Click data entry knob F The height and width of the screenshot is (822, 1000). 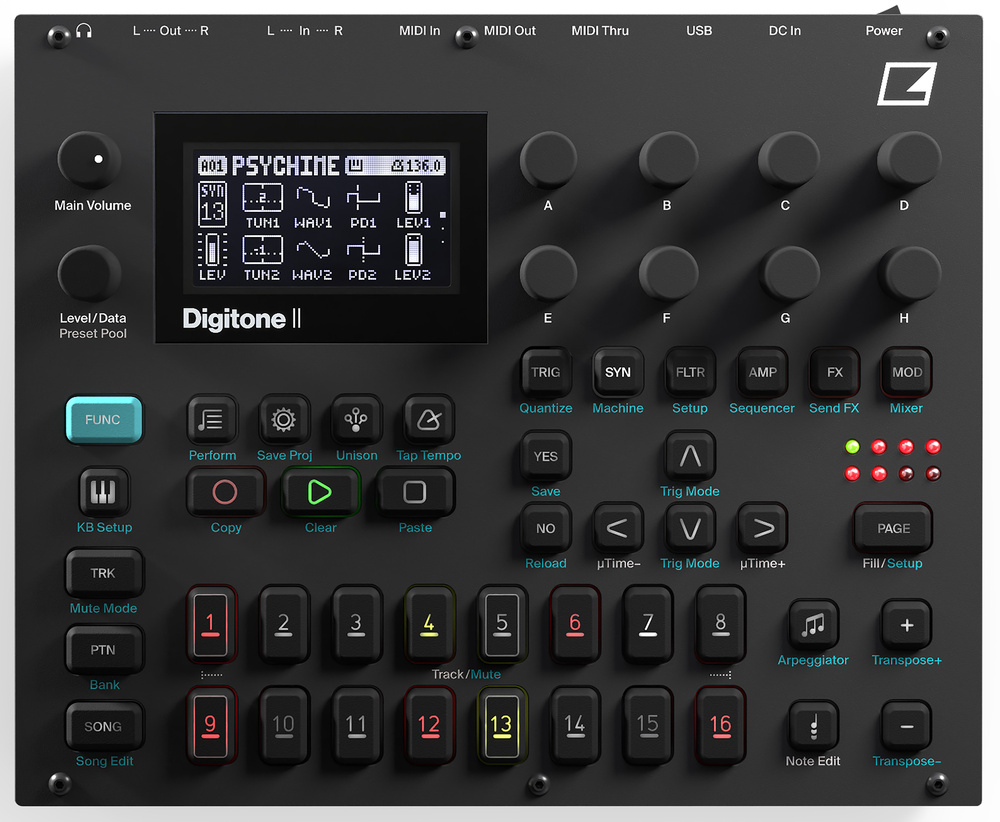(x=667, y=274)
